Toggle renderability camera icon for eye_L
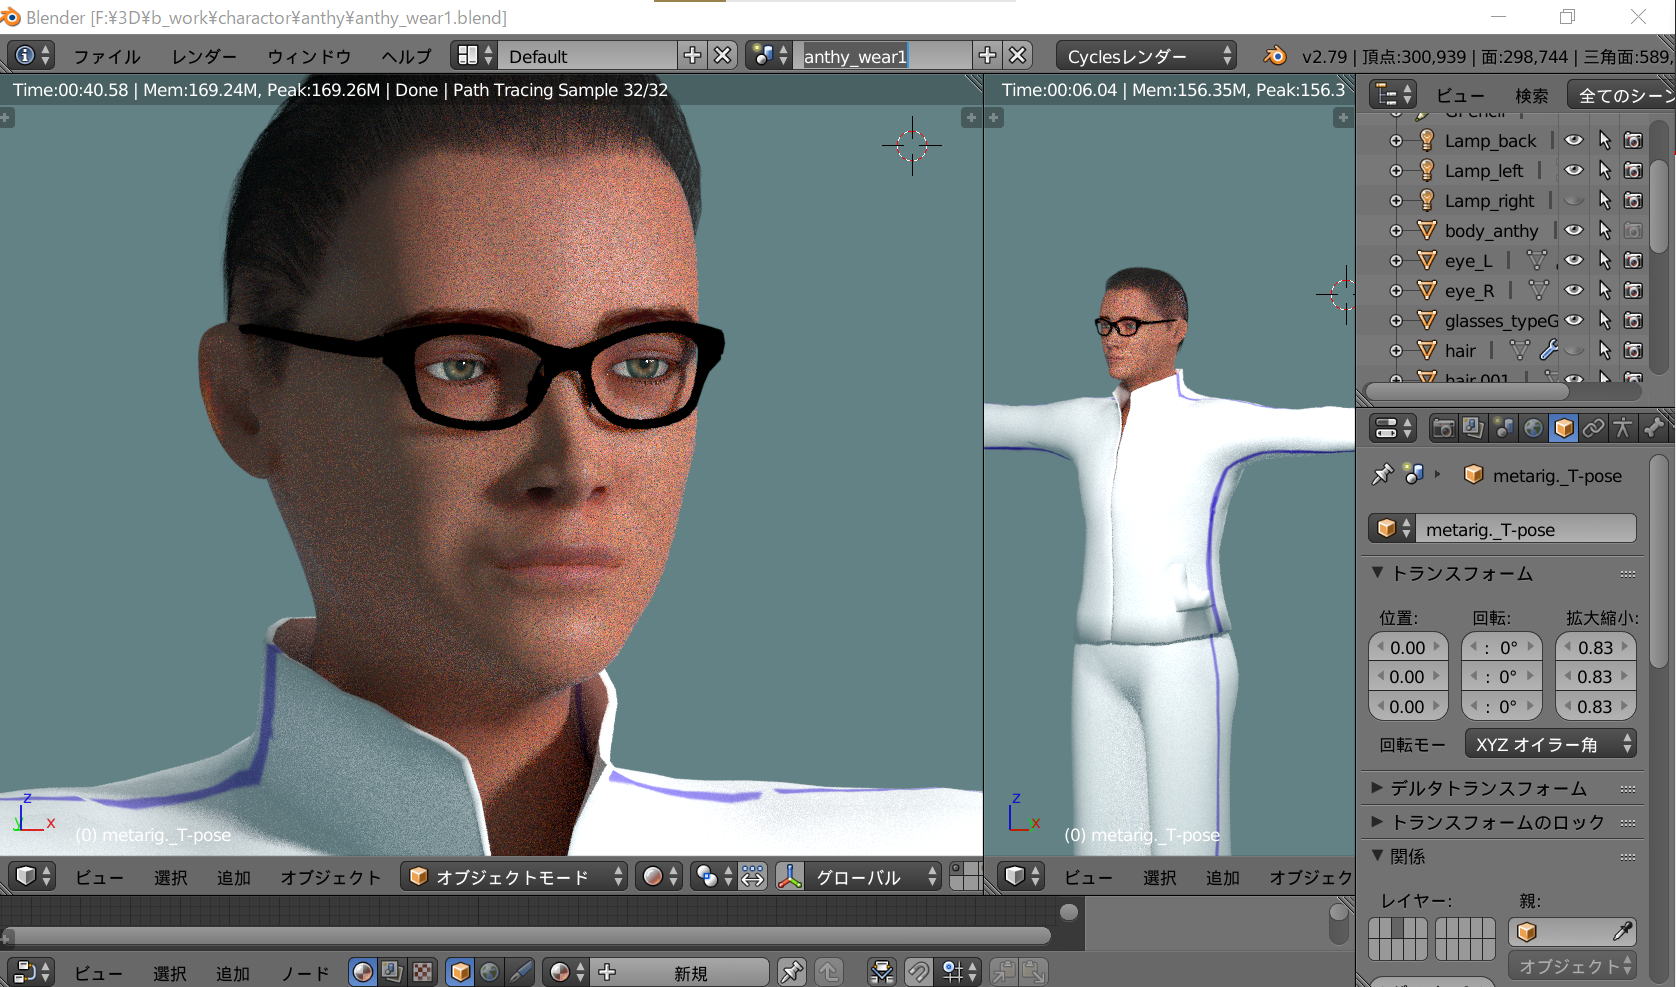 click(x=1633, y=261)
